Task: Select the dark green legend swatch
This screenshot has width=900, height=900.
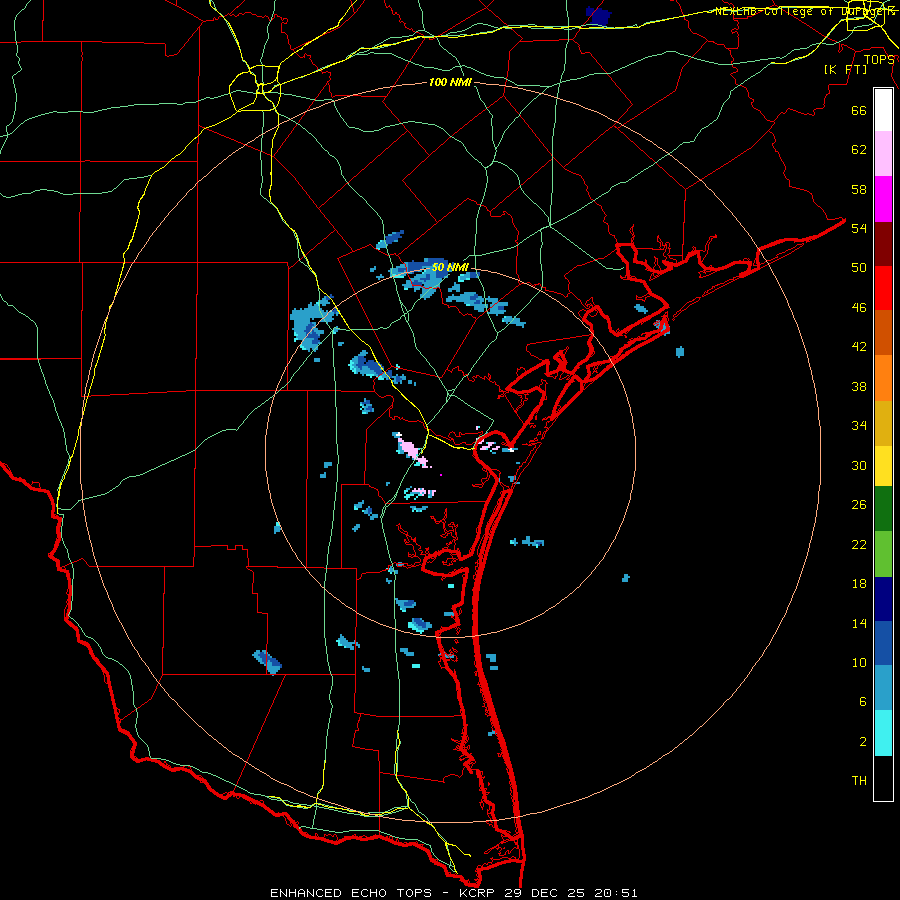Action: [x=883, y=509]
